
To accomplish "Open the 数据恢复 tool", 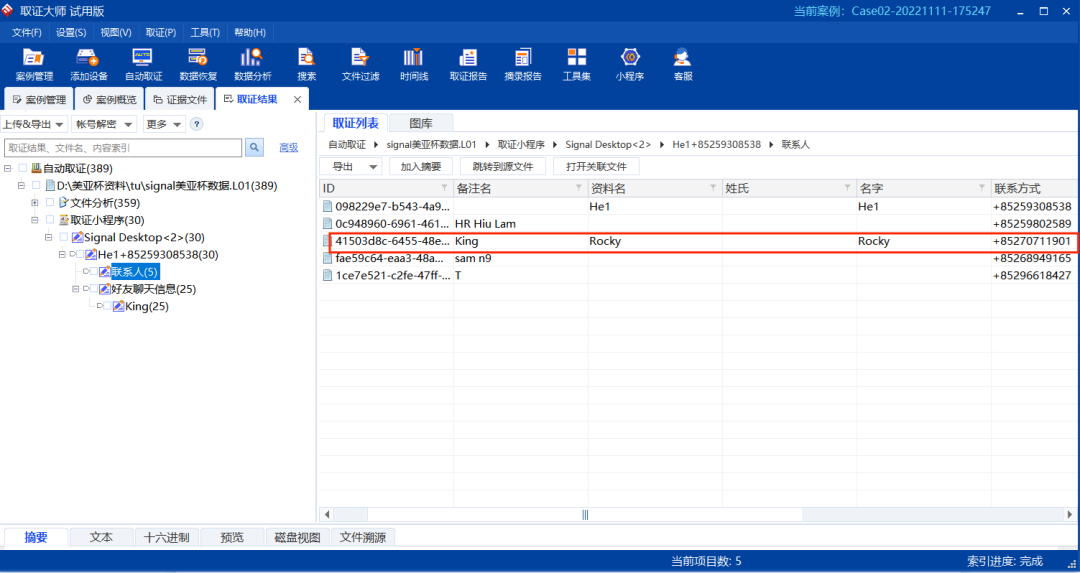I will [x=198, y=64].
